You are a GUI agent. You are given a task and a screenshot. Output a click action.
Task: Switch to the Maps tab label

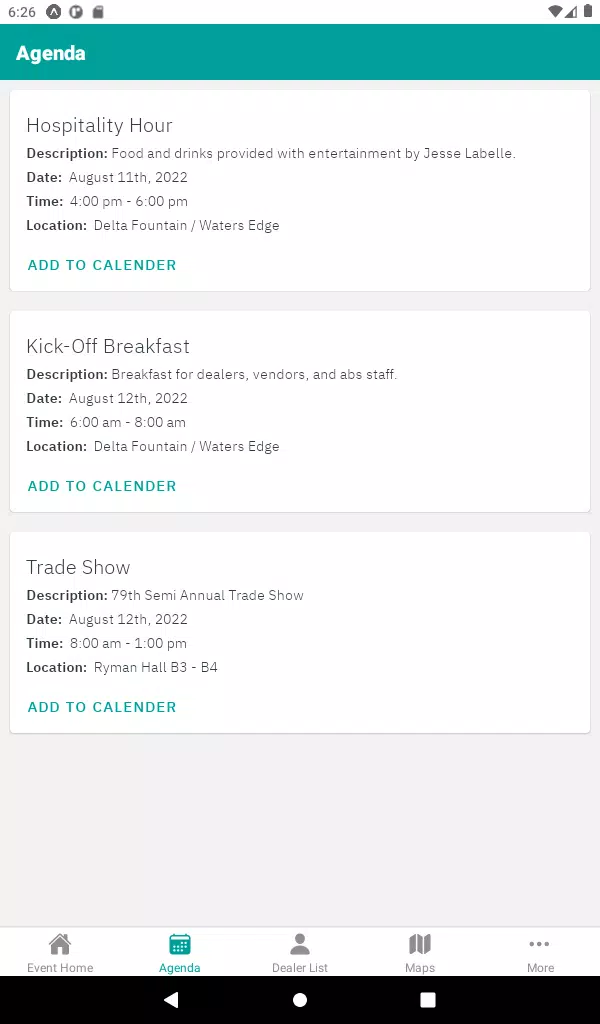tap(420, 968)
